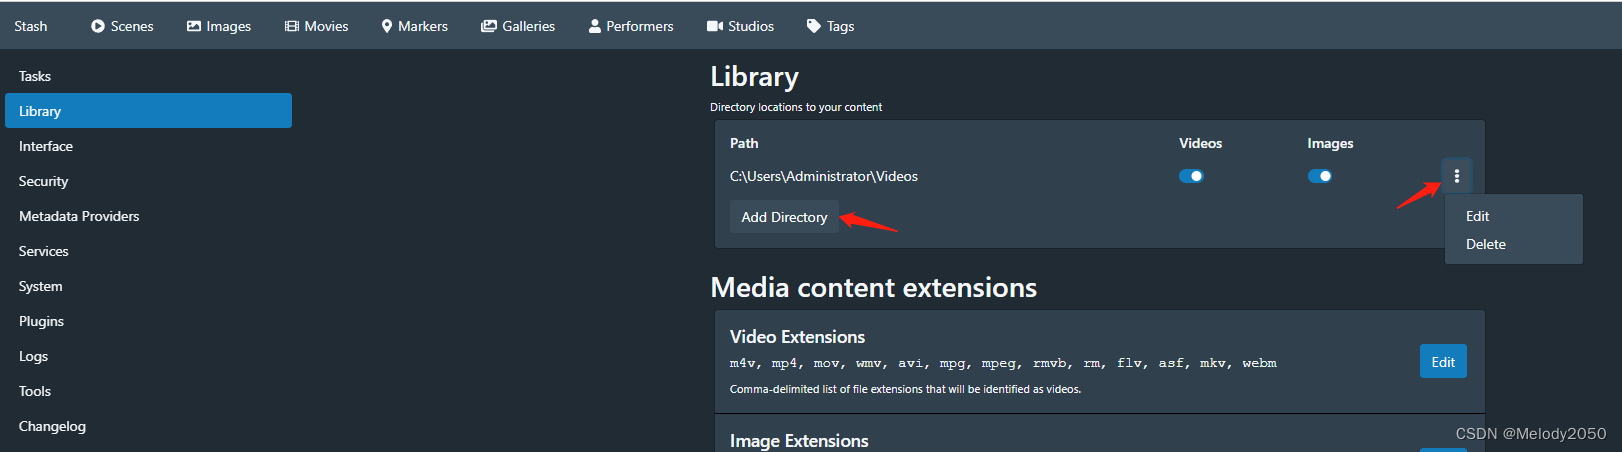Open the Security settings section
Image resolution: width=1622 pixels, height=452 pixels.
(x=148, y=181)
